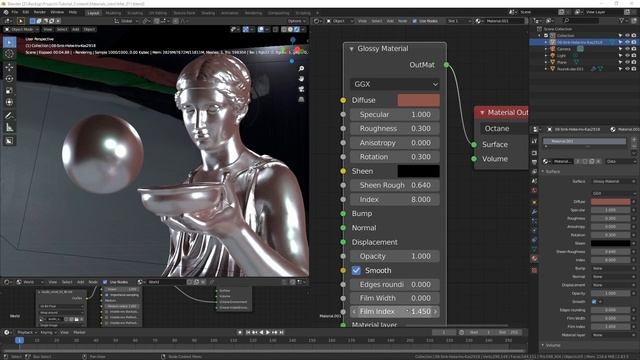Hide the Plane object via eye icon
The width and height of the screenshot is (640, 360).
tap(627, 62)
